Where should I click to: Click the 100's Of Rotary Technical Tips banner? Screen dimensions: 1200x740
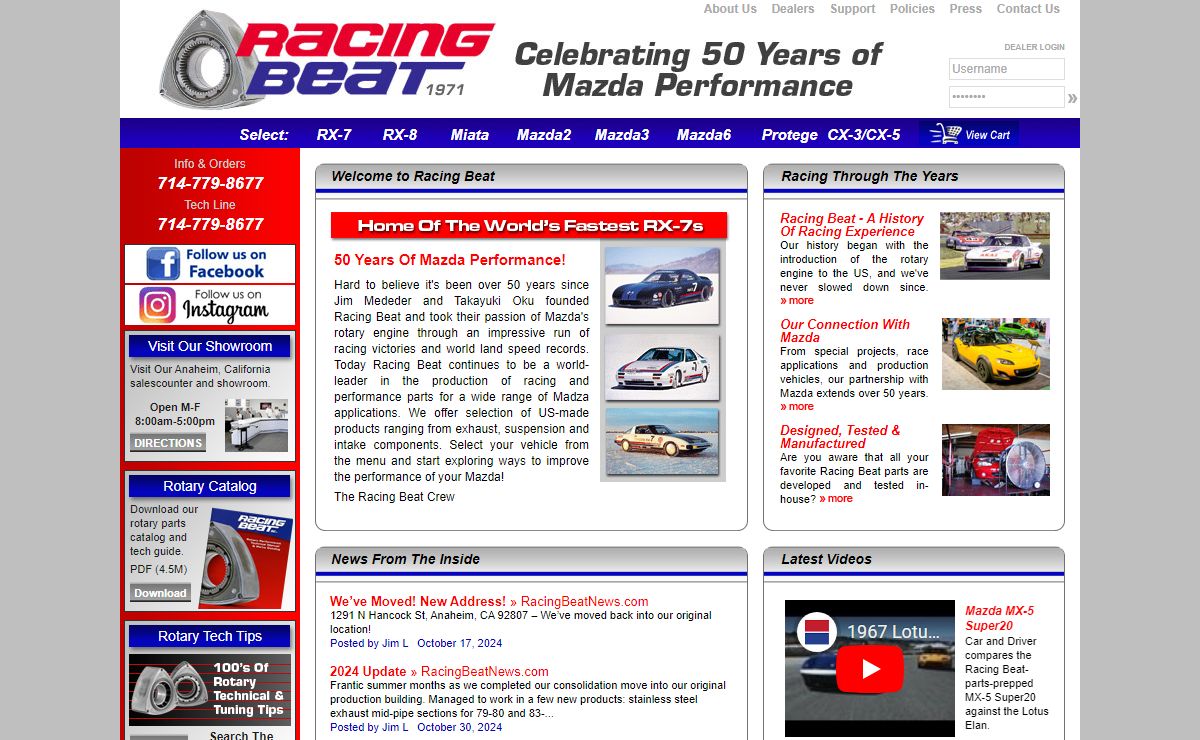point(210,690)
